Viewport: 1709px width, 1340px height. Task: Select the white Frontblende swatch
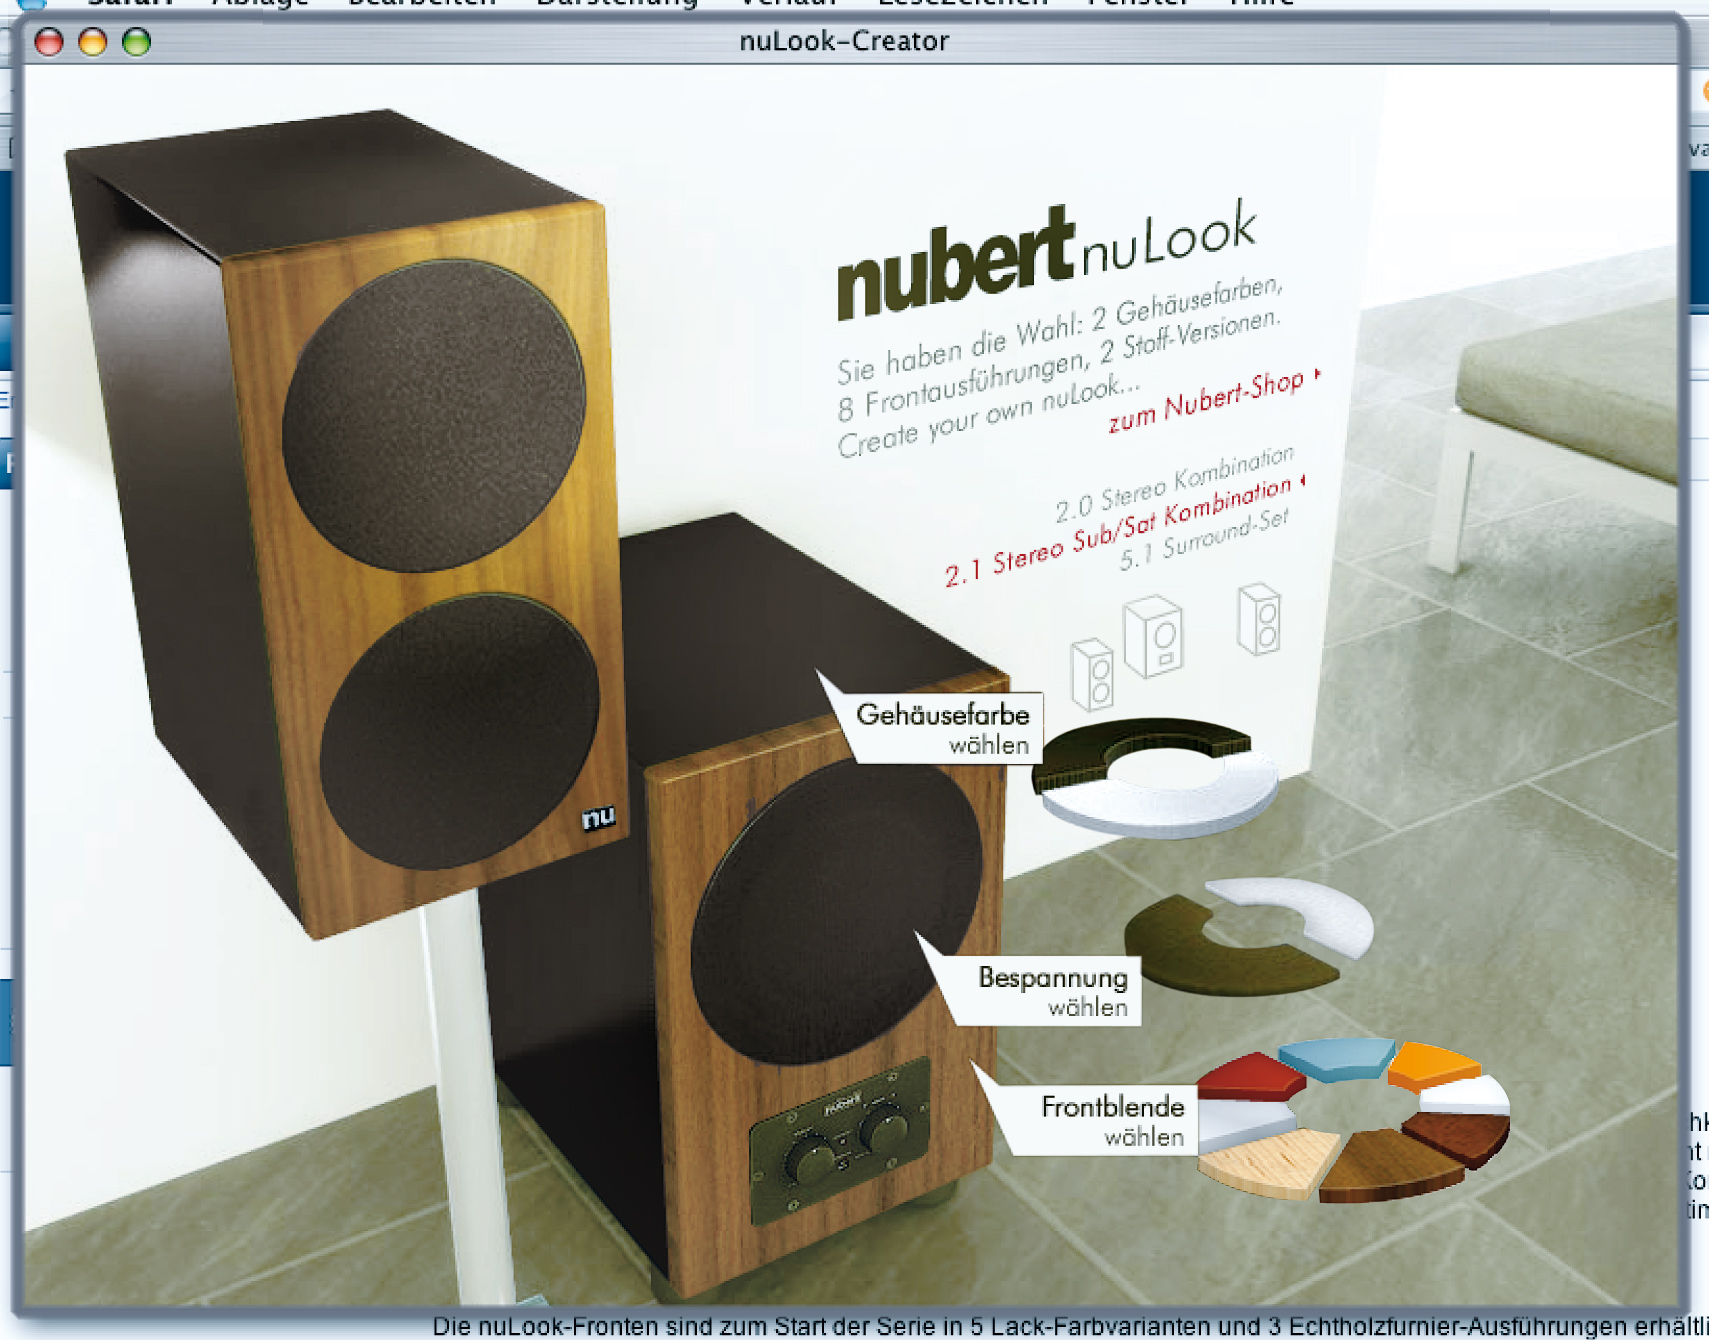(x=1466, y=1096)
